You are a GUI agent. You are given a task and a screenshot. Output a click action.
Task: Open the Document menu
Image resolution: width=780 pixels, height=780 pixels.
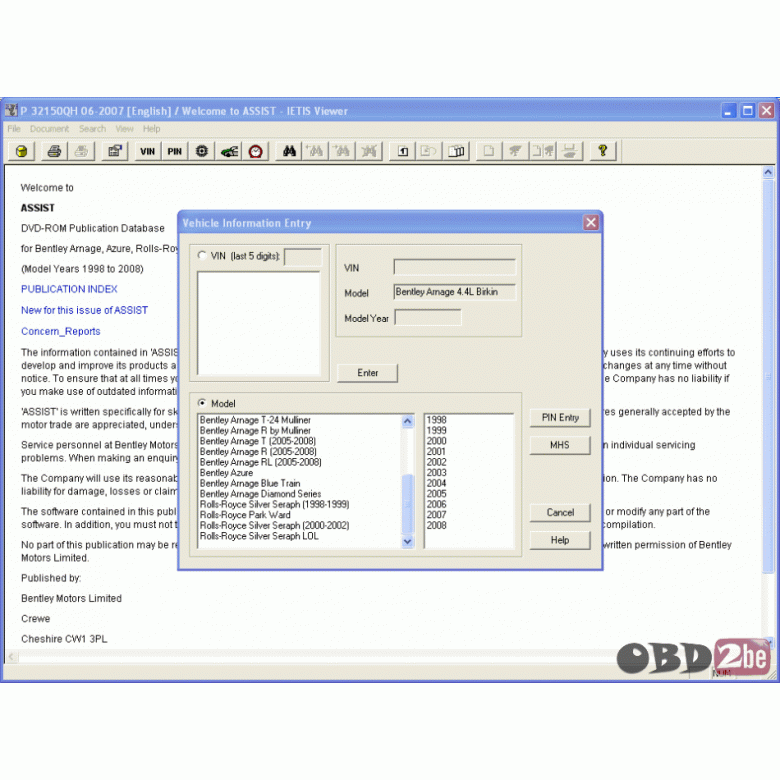[x=49, y=129]
